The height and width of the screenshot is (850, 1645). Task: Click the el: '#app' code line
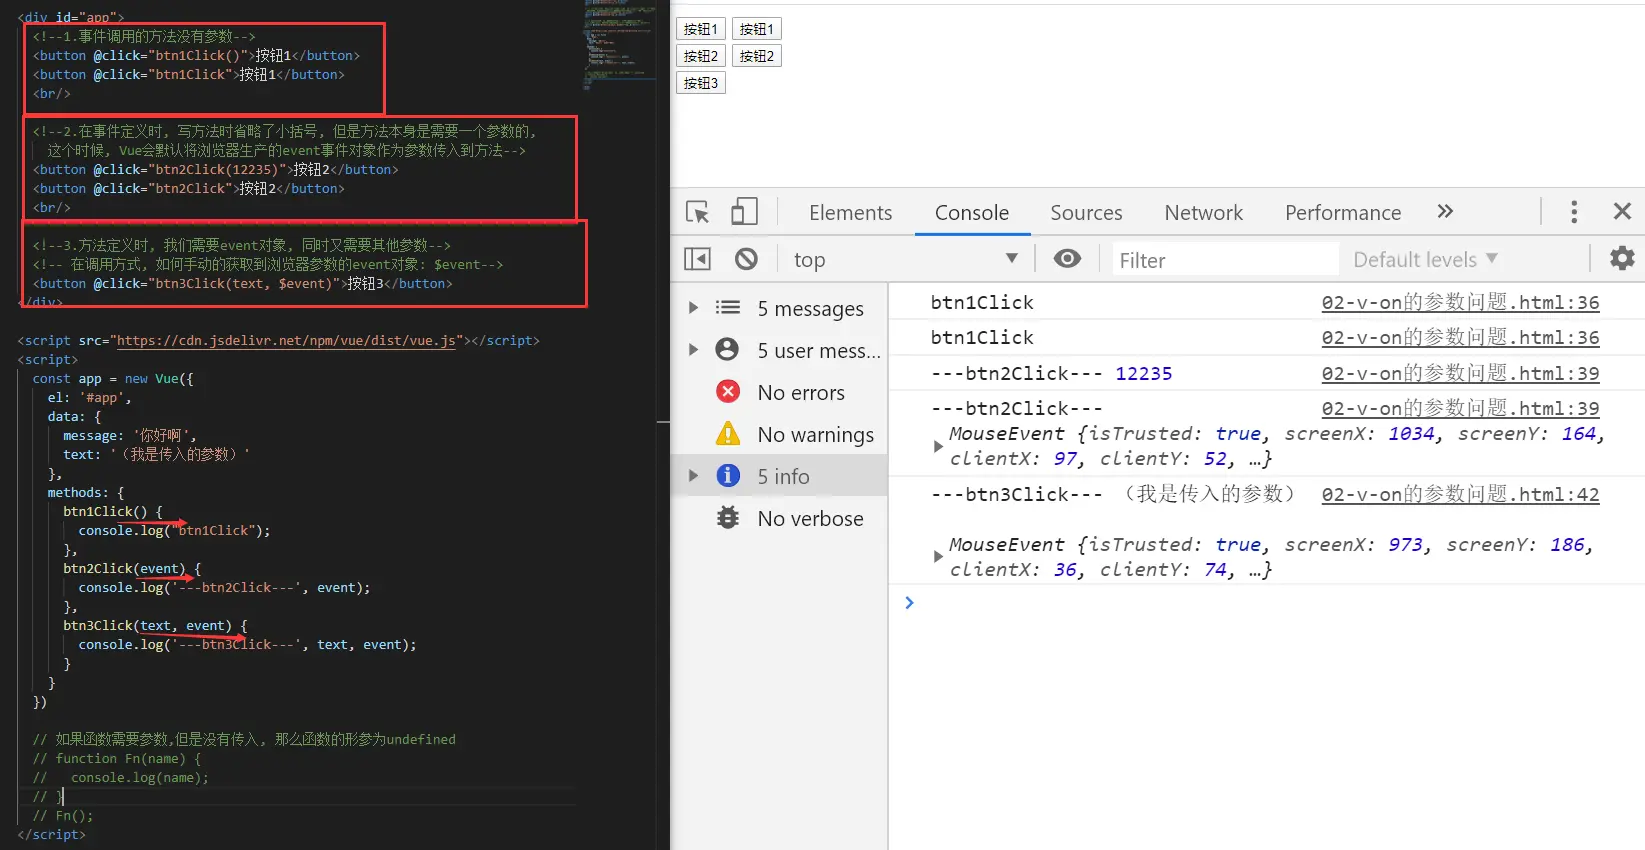point(89,398)
